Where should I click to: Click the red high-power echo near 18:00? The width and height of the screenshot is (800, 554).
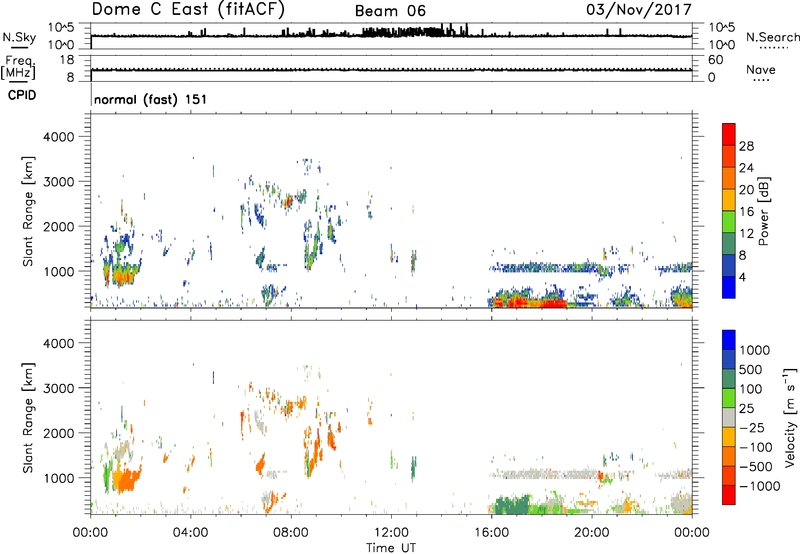[x=554, y=303]
